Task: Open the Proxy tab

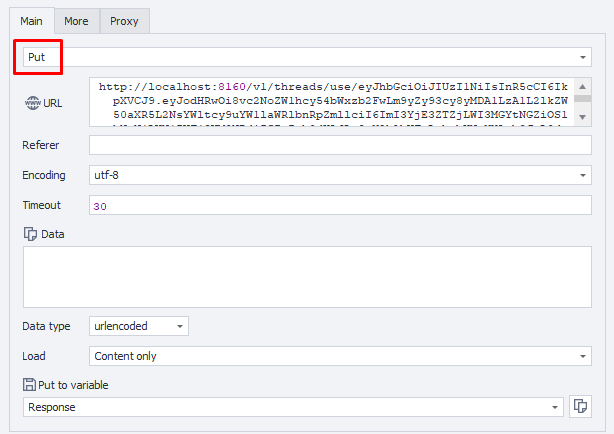Action: point(124,20)
